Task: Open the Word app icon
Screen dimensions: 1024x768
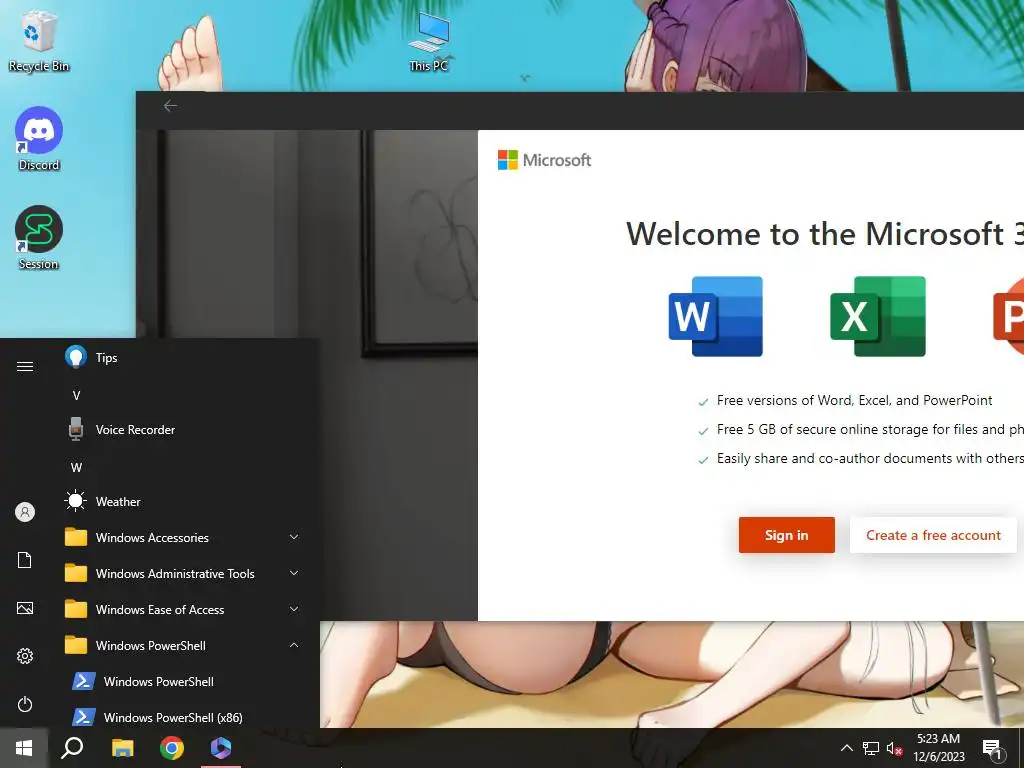Action: point(715,316)
